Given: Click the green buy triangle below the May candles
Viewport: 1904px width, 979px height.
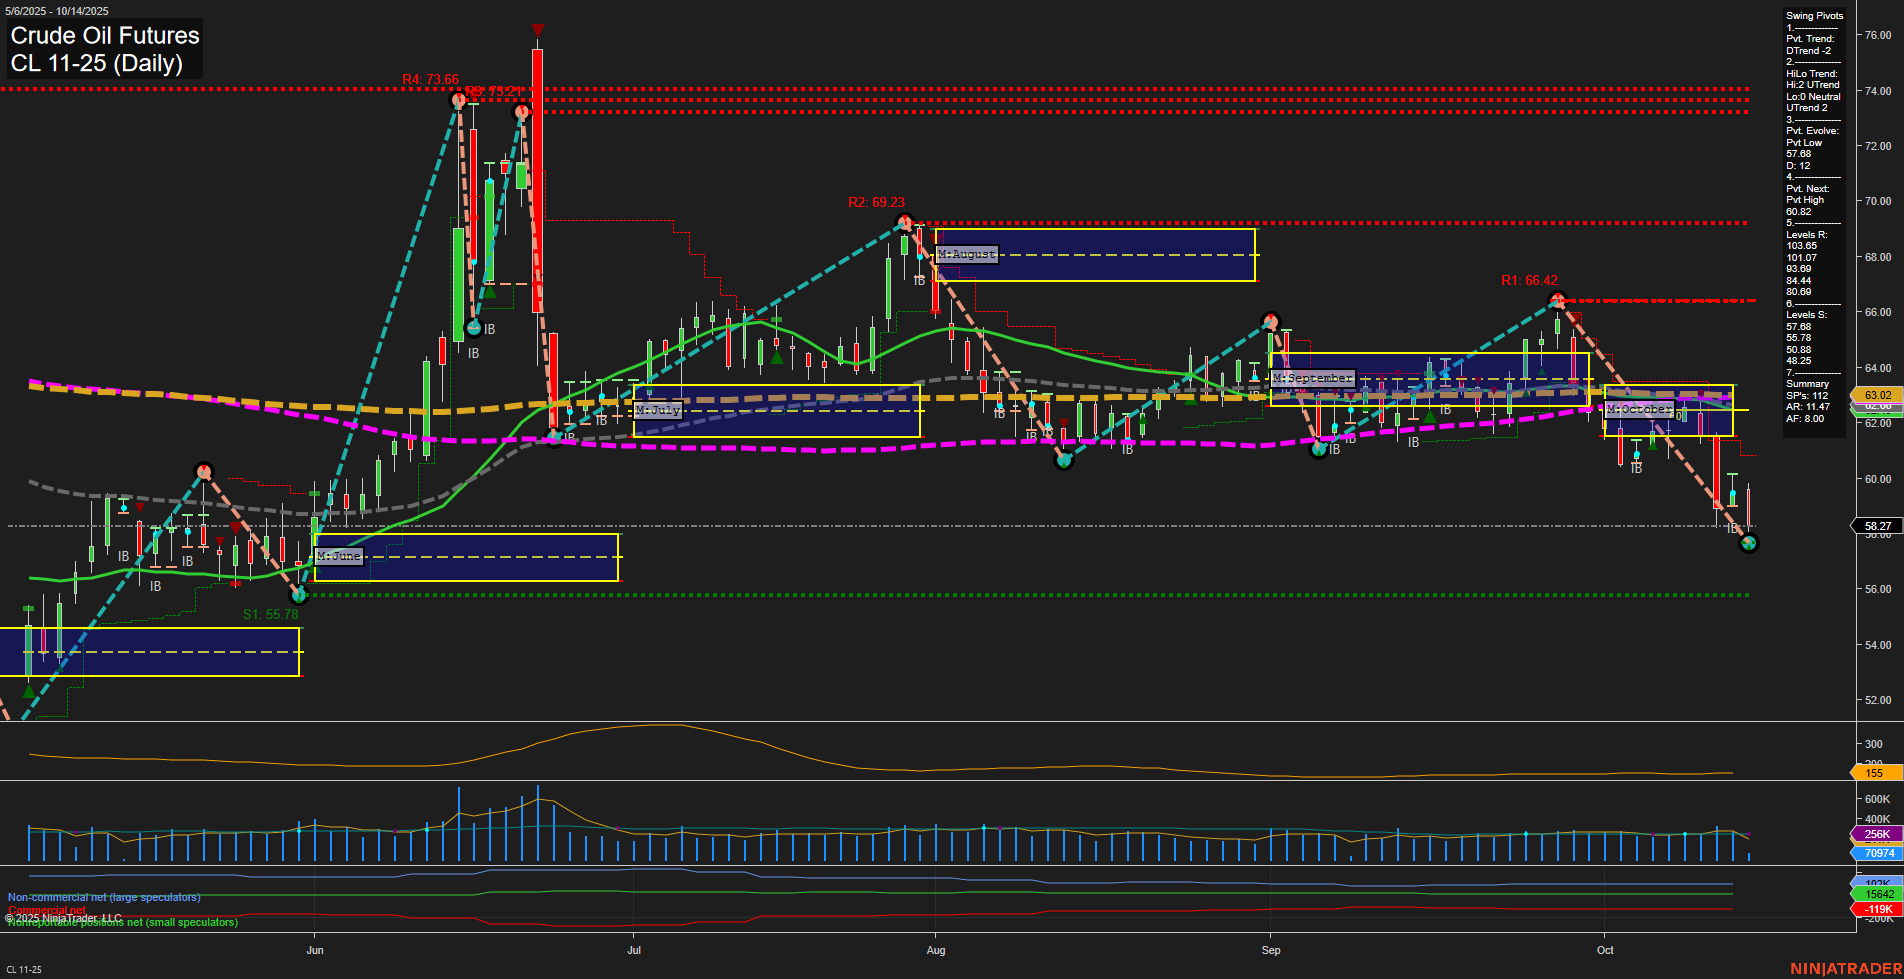Looking at the screenshot, I should (27, 690).
